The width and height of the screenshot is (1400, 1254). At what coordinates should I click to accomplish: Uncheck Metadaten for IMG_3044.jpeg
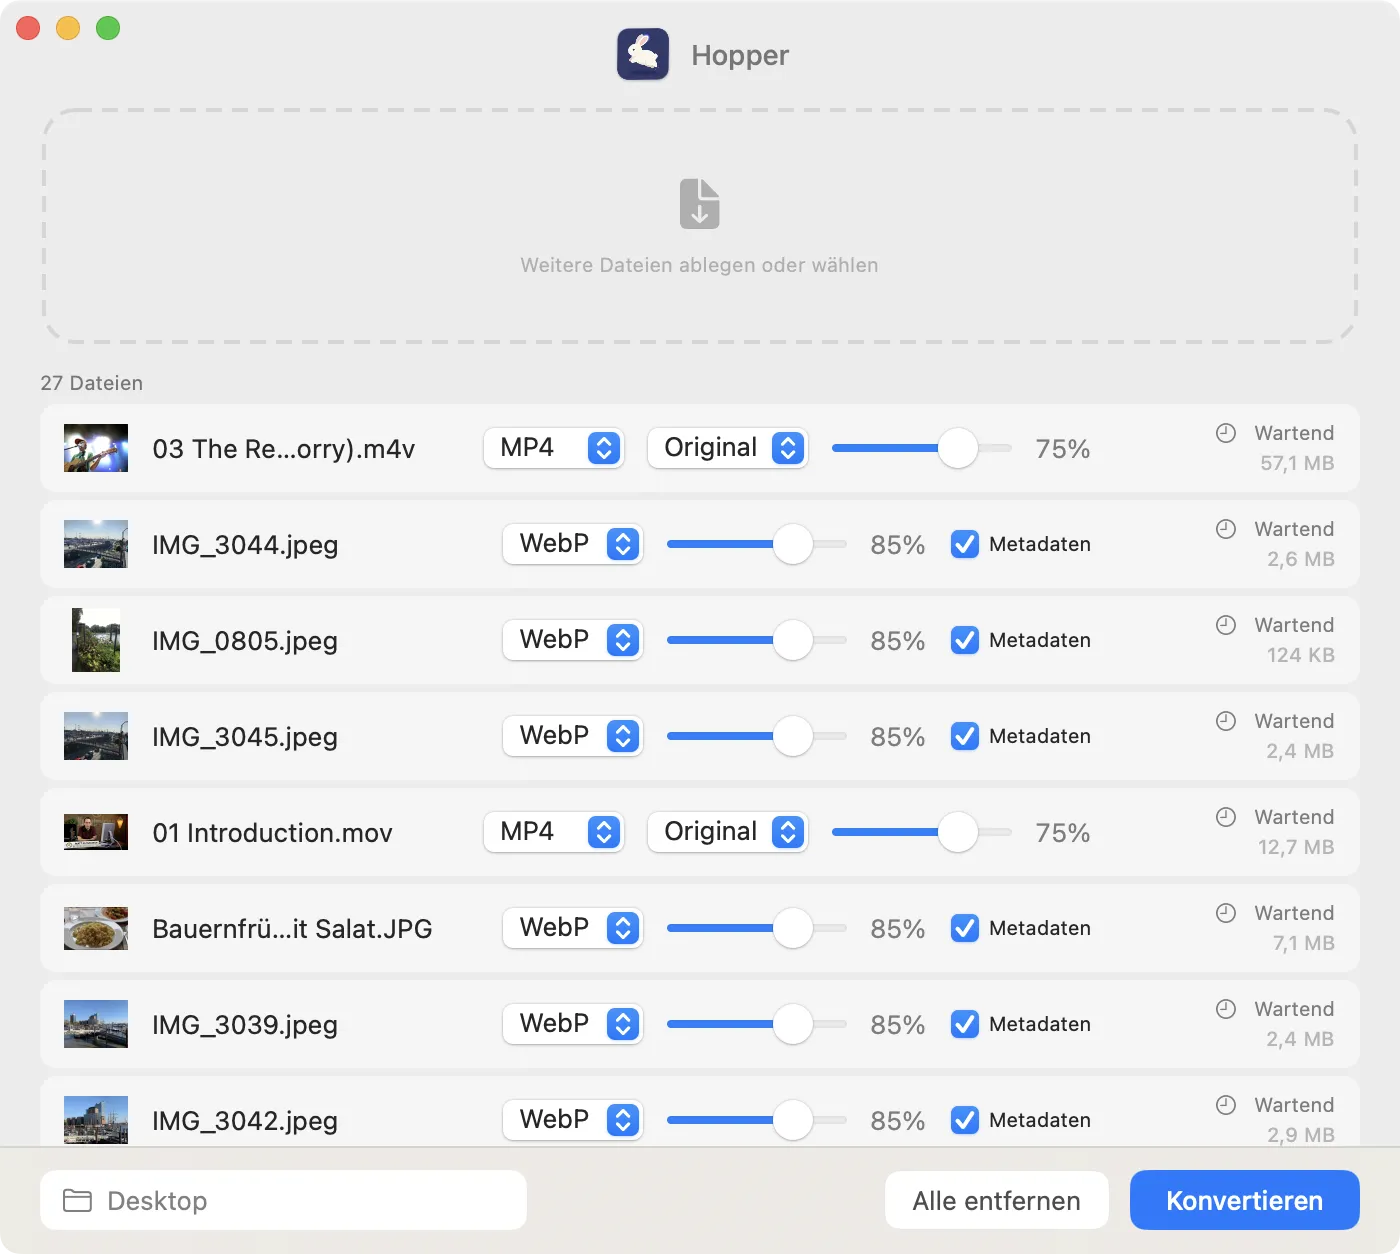click(x=964, y=544)
